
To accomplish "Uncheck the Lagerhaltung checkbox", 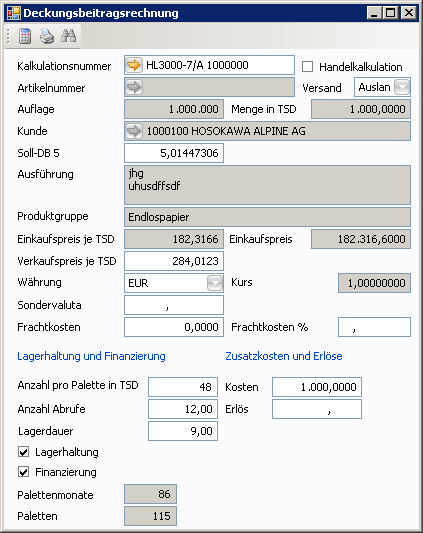I will 23,452.
